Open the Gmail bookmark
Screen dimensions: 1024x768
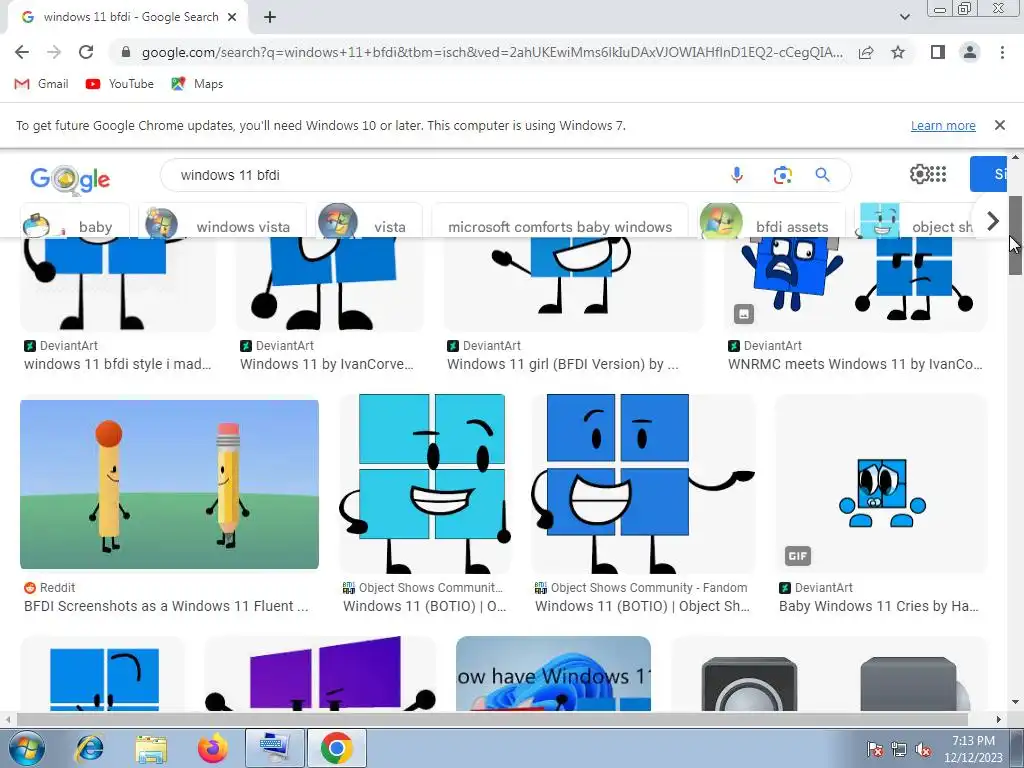[41, 84]
